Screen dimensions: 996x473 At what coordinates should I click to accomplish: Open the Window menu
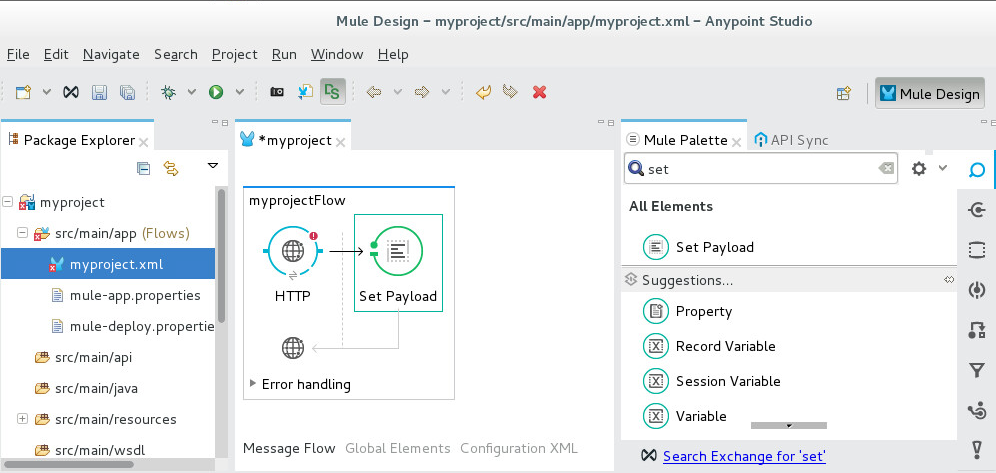click(337, 55)
